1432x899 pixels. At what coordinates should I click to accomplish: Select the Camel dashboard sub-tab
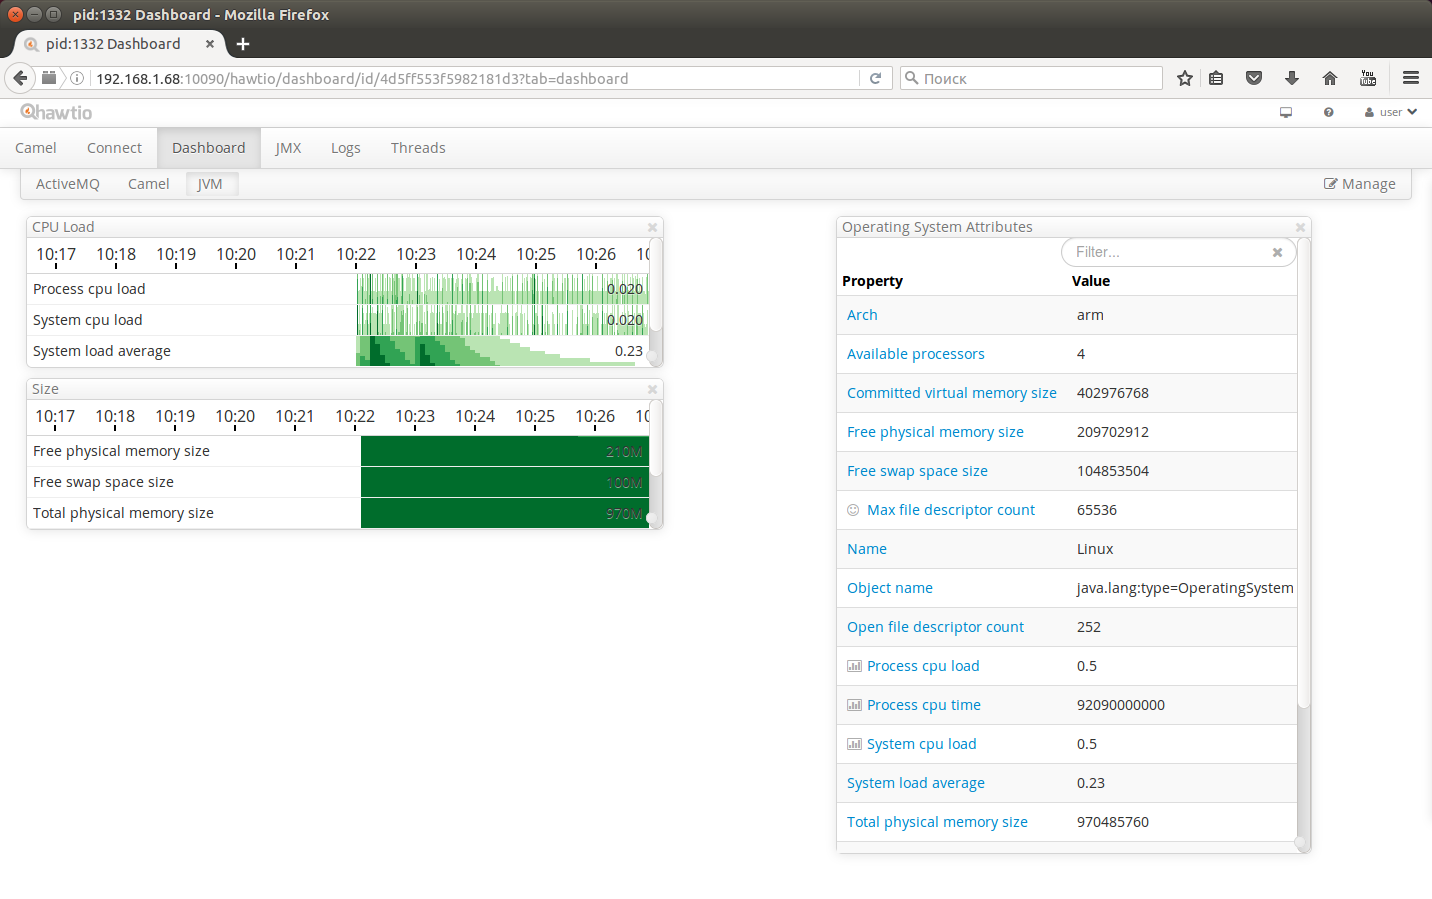click(149, 184)
